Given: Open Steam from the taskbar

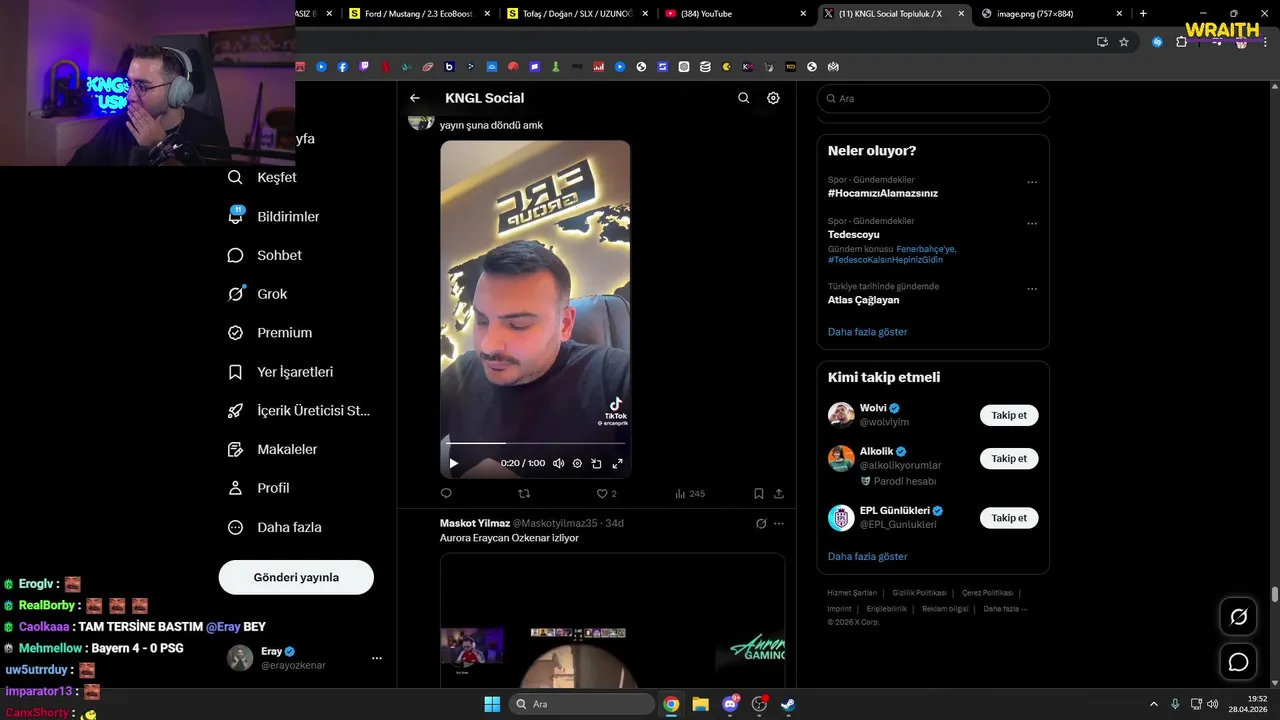Looking at the screenshot, I should pyautogui.click(x=788, y=704).
